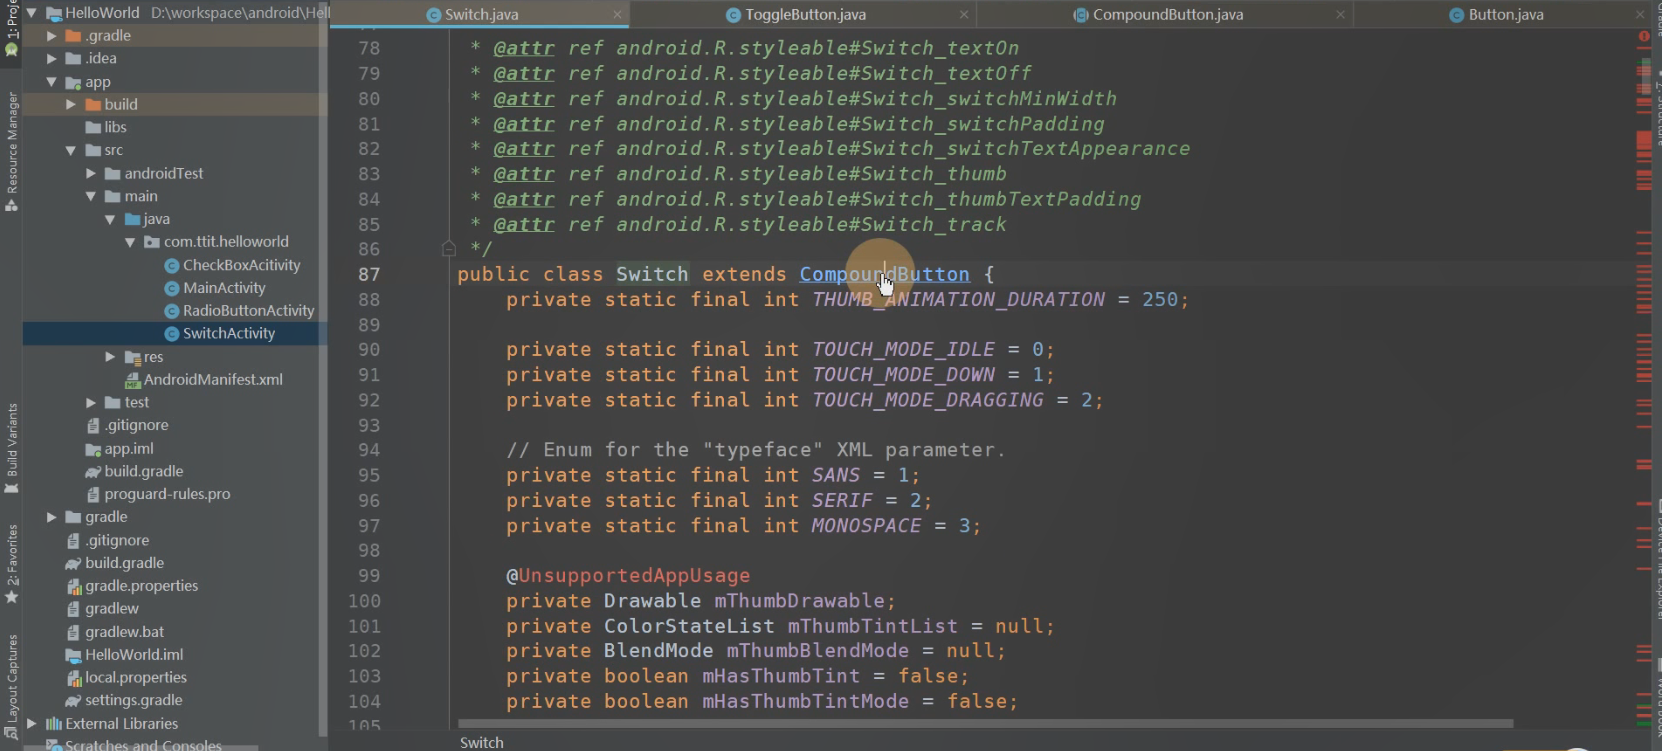Open the Button.java editor tab
Image resolution: width=1662 pixels, height=751 pixels.
coord(1496,14)
